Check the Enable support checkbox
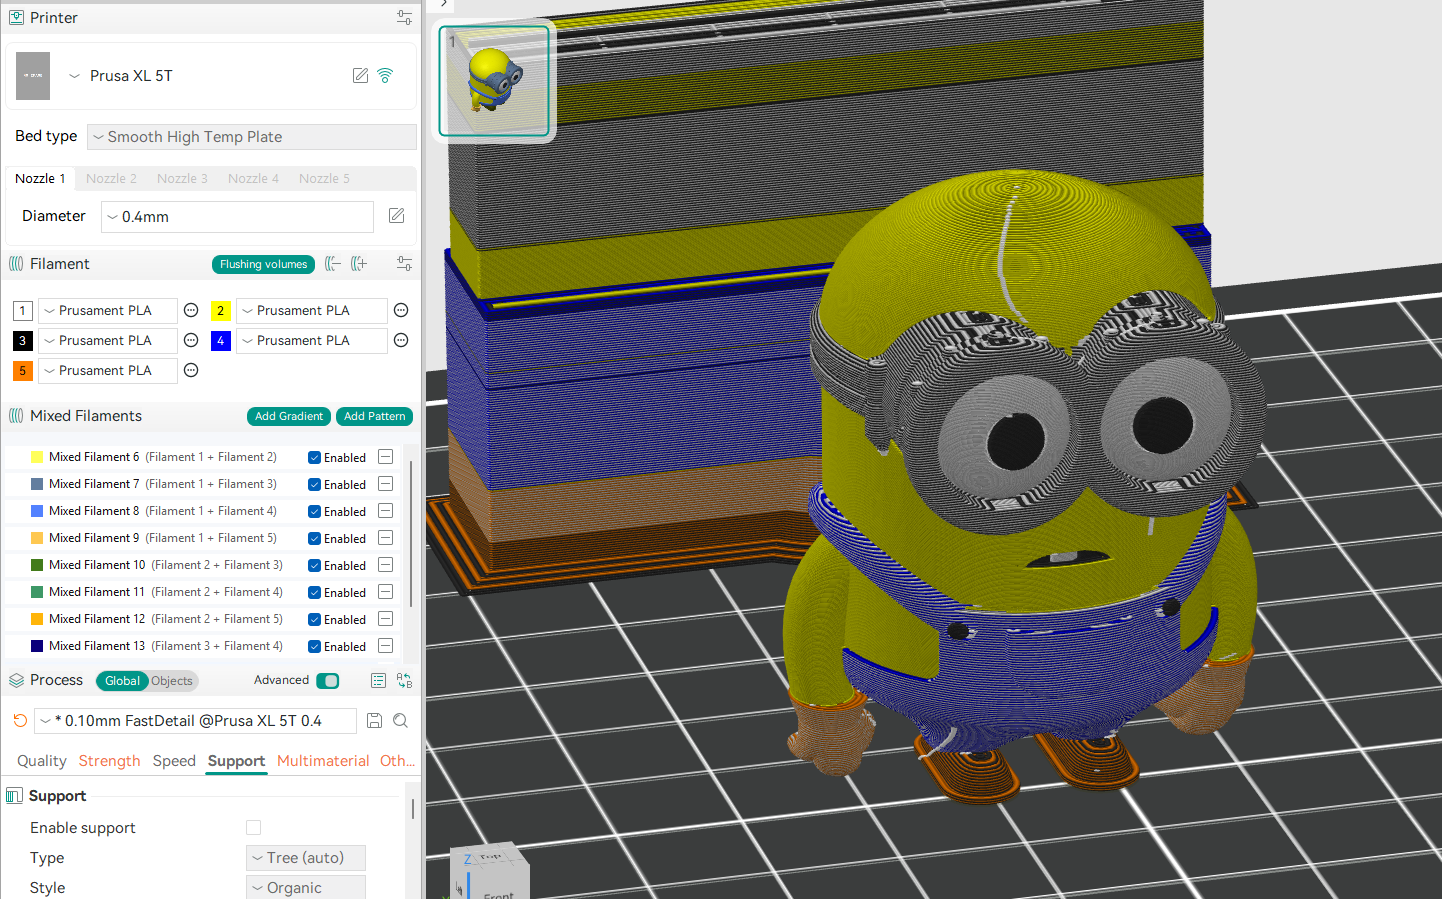 click(254, 828)
